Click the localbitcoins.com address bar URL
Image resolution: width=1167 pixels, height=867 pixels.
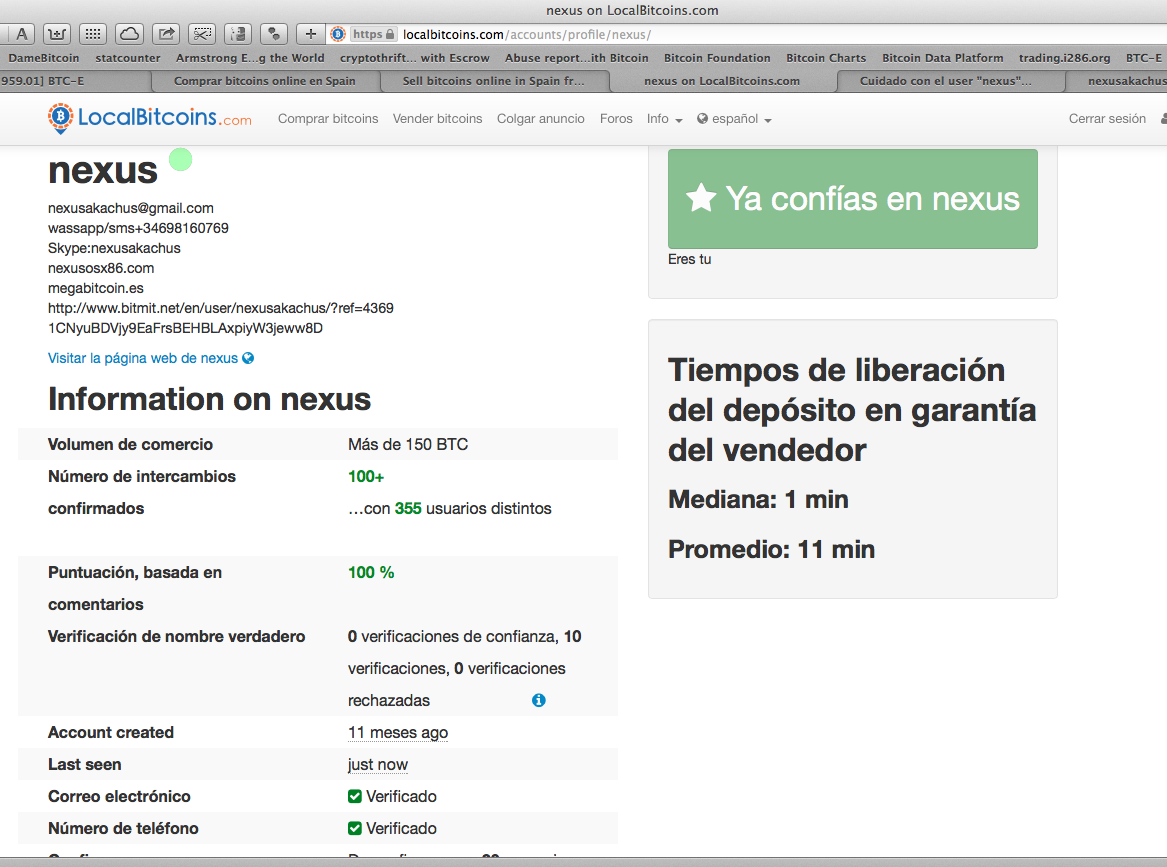[x=527, y=34]
